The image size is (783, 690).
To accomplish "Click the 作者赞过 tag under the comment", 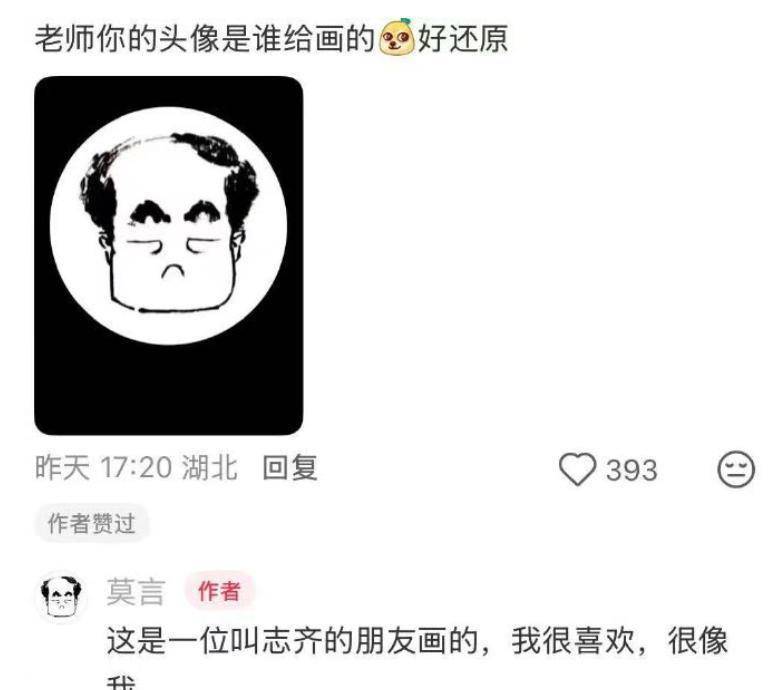I will pyautogui.click(x=91, y=523).
